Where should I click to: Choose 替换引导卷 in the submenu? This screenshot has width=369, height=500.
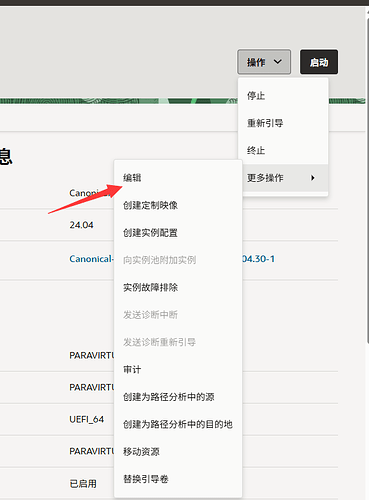pyautogui.click(x=178, y=479)
